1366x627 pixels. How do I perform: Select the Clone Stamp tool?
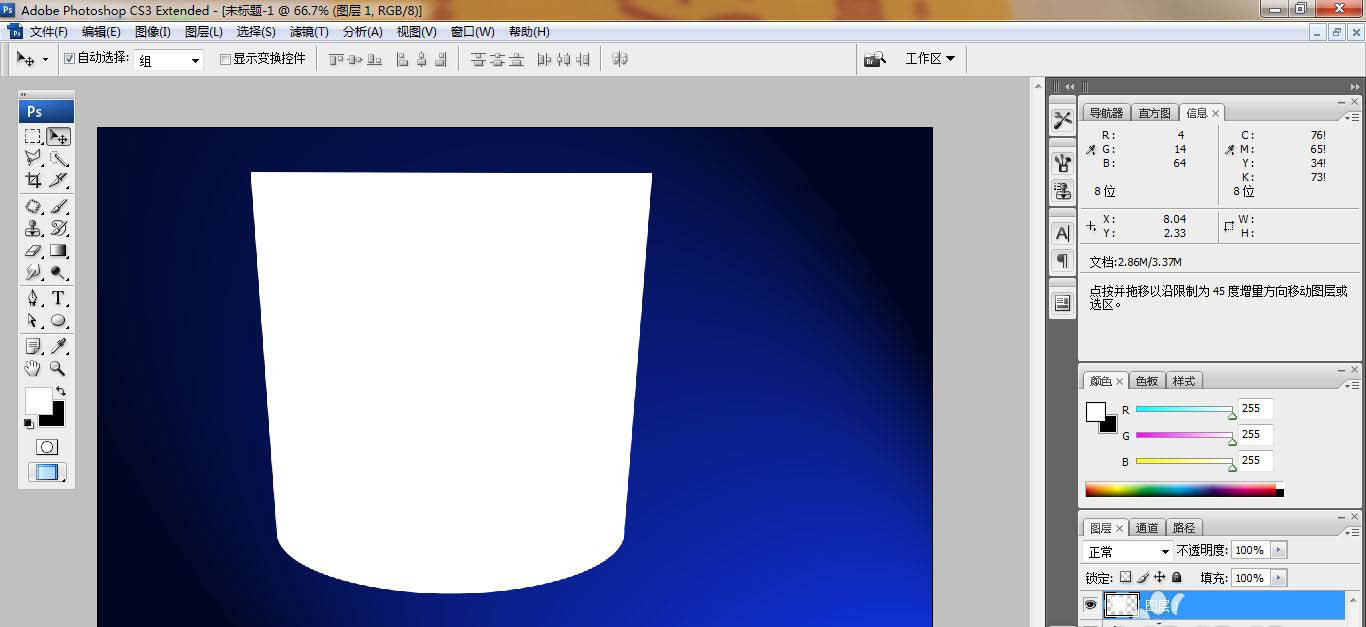[33, 229]
